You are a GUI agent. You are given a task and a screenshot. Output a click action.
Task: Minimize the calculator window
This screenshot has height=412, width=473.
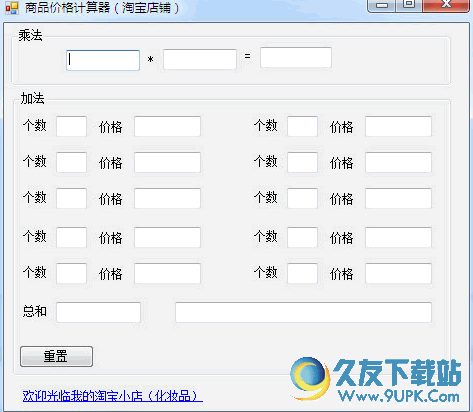[382, 5]
